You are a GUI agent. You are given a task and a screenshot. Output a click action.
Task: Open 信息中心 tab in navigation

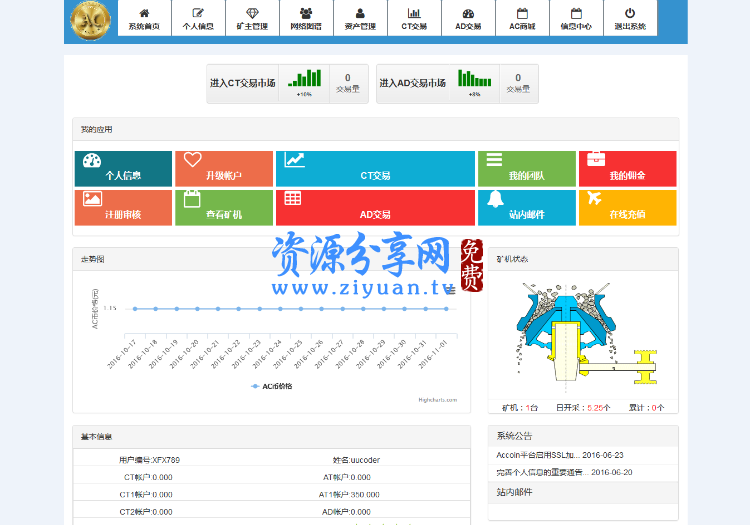[x=576, y=18]
